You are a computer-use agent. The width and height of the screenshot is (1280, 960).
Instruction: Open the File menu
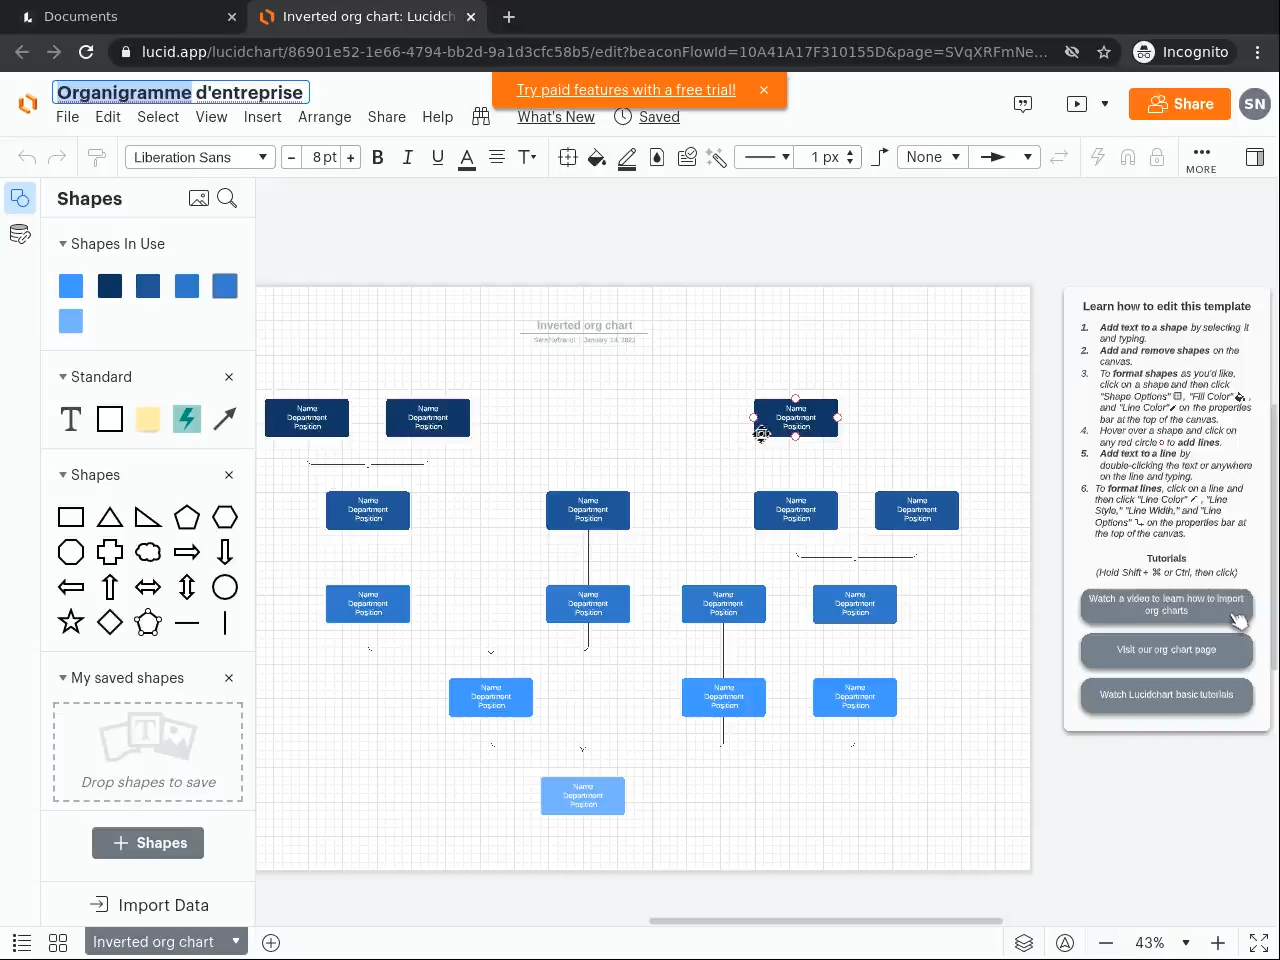point(67,117)
